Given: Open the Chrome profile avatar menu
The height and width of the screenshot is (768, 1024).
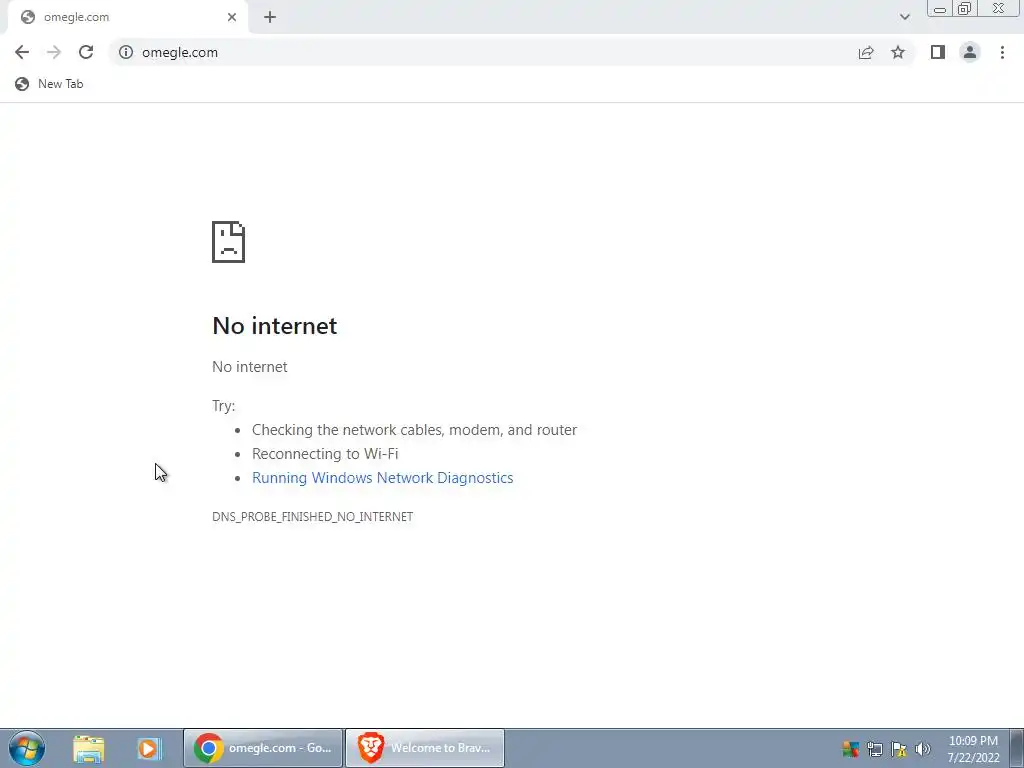Looking at the screenshot, I should (x=970, y=52).
